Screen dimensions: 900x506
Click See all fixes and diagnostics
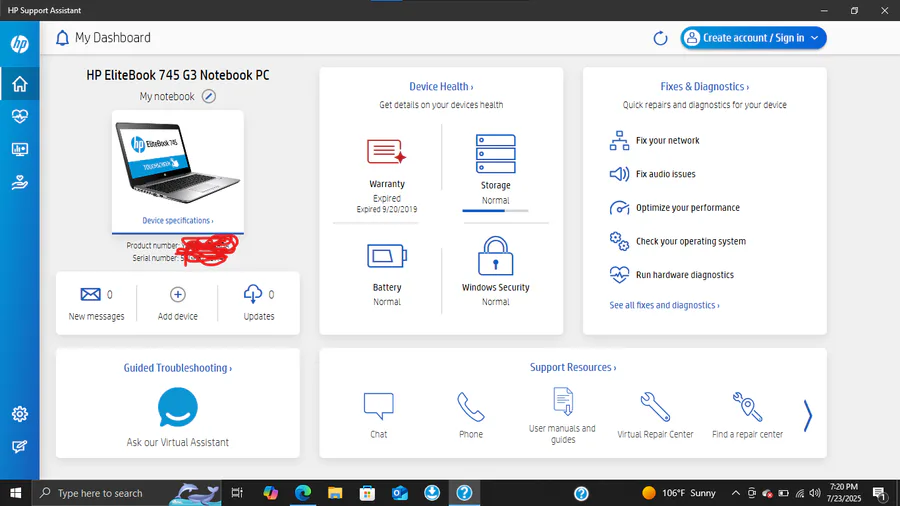(x=664, y=305)
